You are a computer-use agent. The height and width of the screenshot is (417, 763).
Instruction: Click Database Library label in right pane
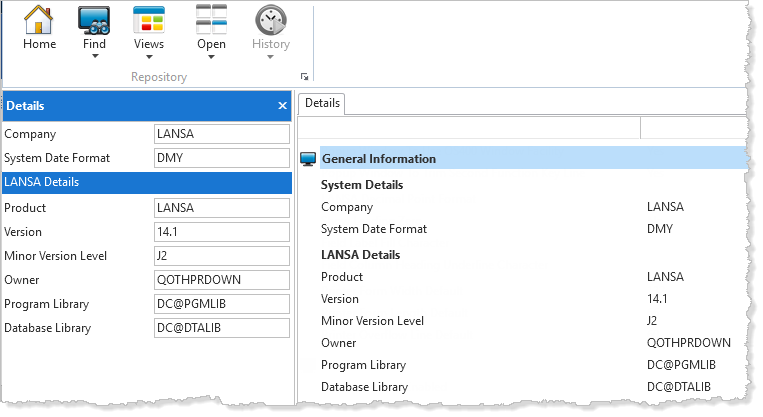(x=364, y=387)
